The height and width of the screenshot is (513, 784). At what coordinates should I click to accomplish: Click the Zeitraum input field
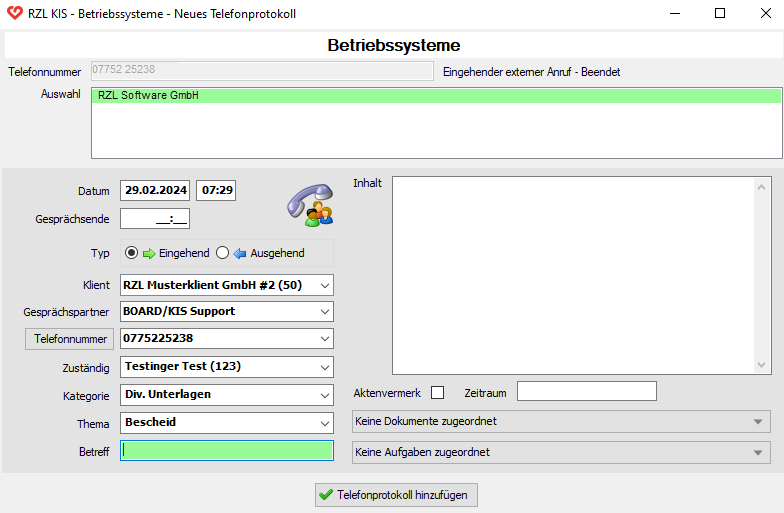[586, 391]
